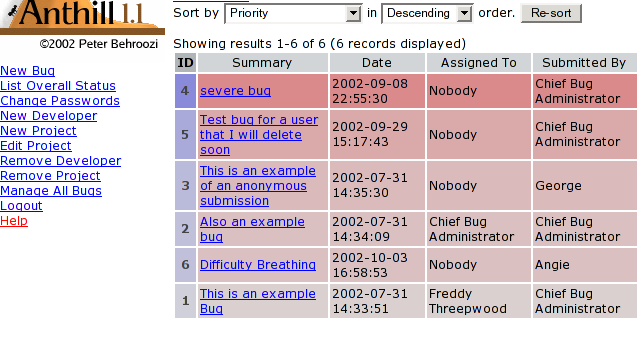Image resolution: width=640 pixels, height=360 pixels.
Task: Open Manage All Bugs
Action: 51,191
